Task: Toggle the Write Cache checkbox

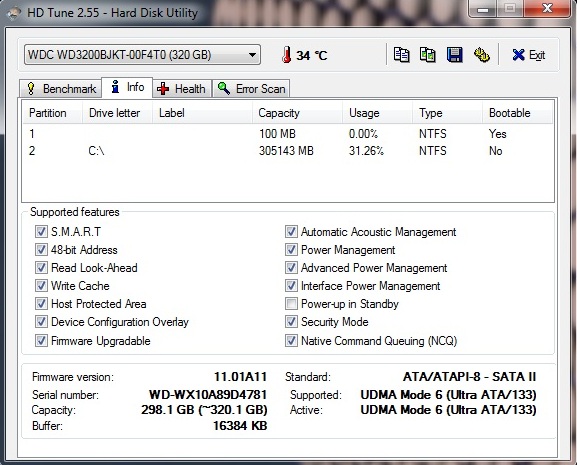Action: [x=41, y=286]
